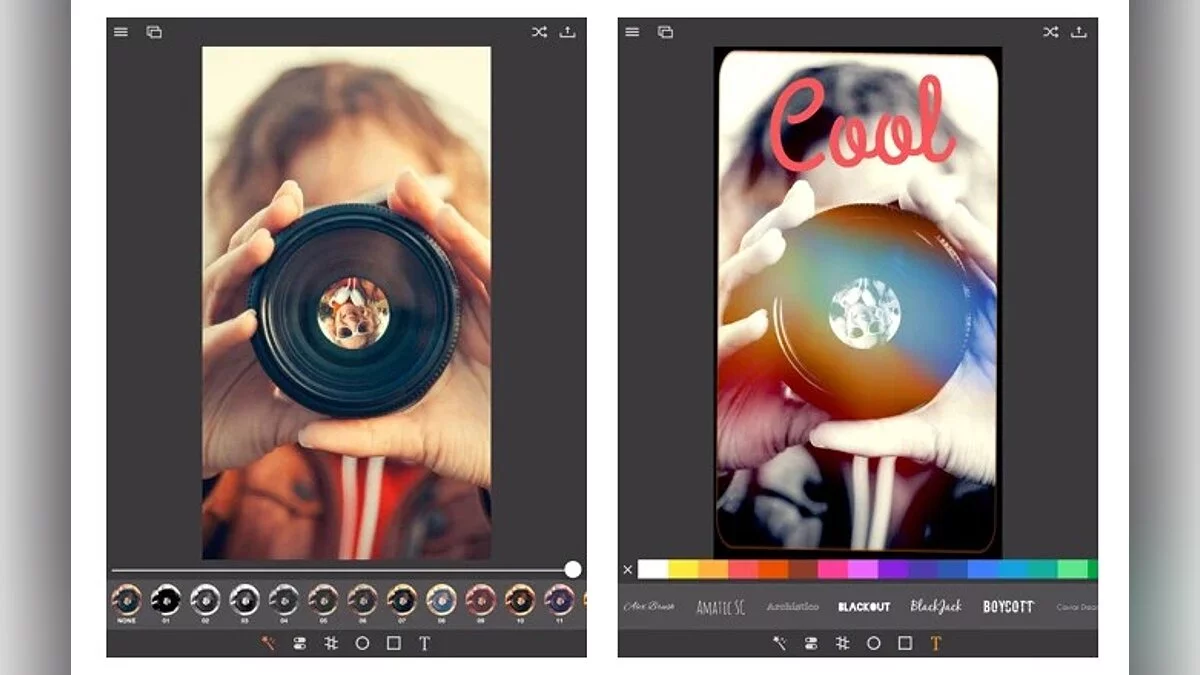Select the magic wand tool below the font list
The height and width of the screenshot is (675, 1200).
(x=779, y=644)
